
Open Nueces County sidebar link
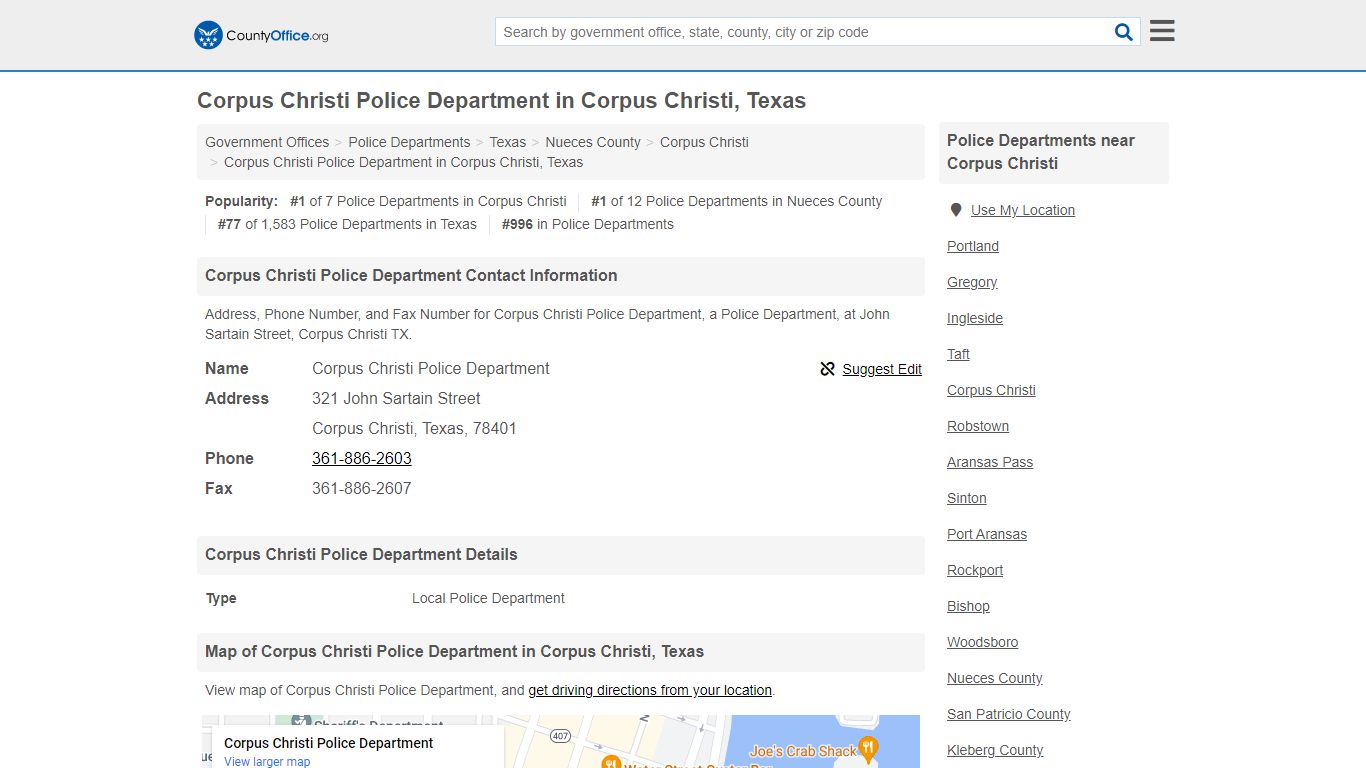pos(995,678)
